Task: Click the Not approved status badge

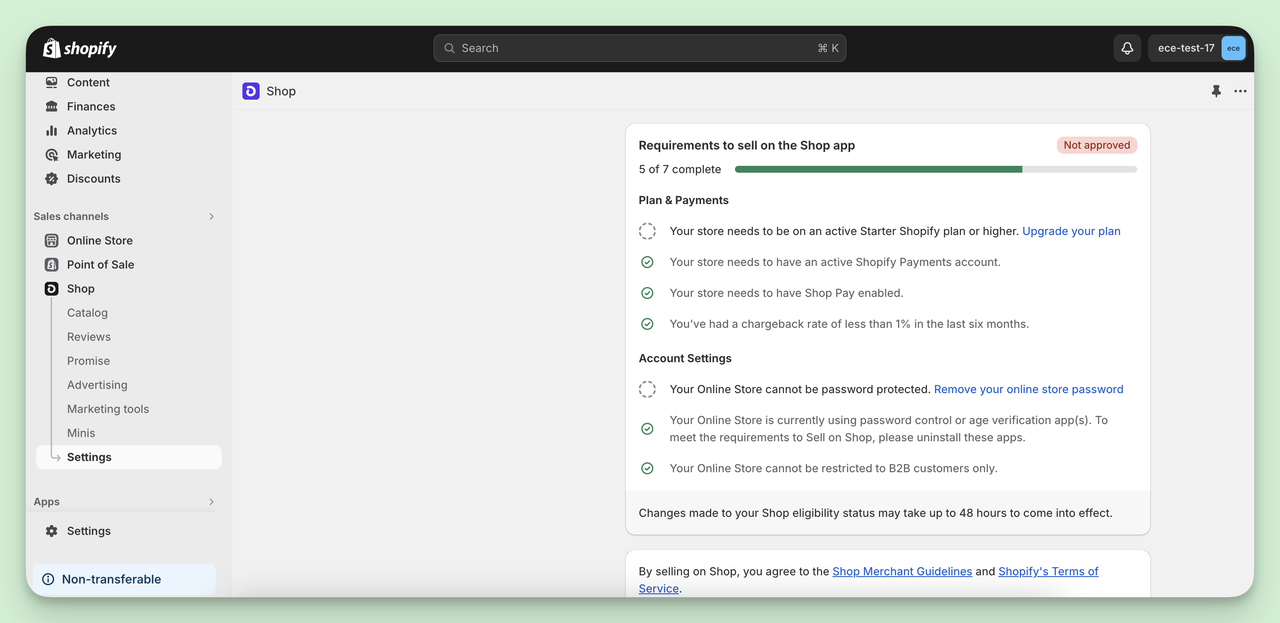Action: (1097, 145)
